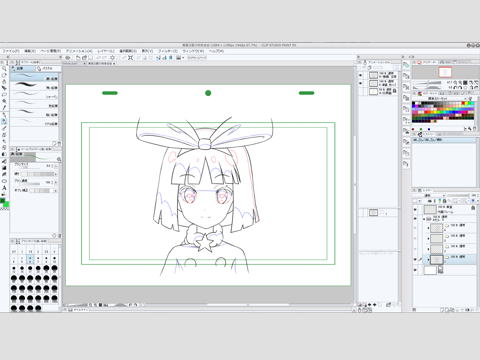
Task: Open the 編集 menu
Action: [30, 51]
